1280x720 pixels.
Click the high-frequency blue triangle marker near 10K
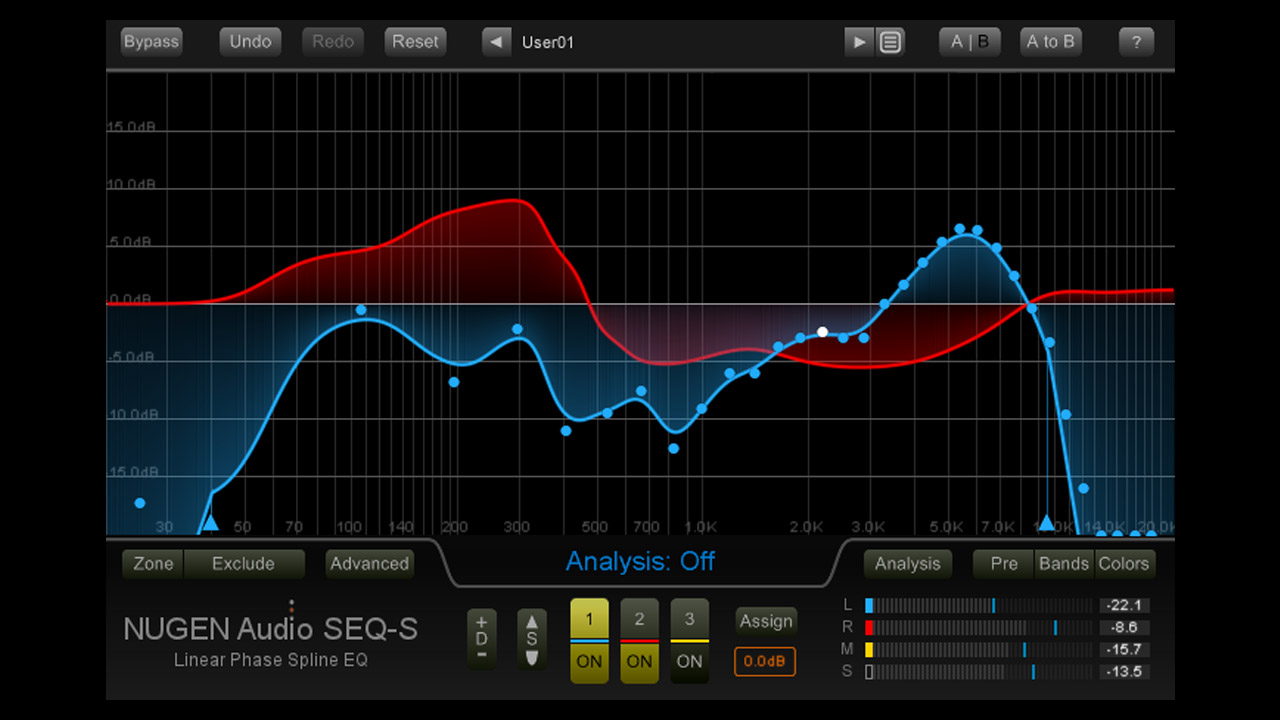(1047, 523)
